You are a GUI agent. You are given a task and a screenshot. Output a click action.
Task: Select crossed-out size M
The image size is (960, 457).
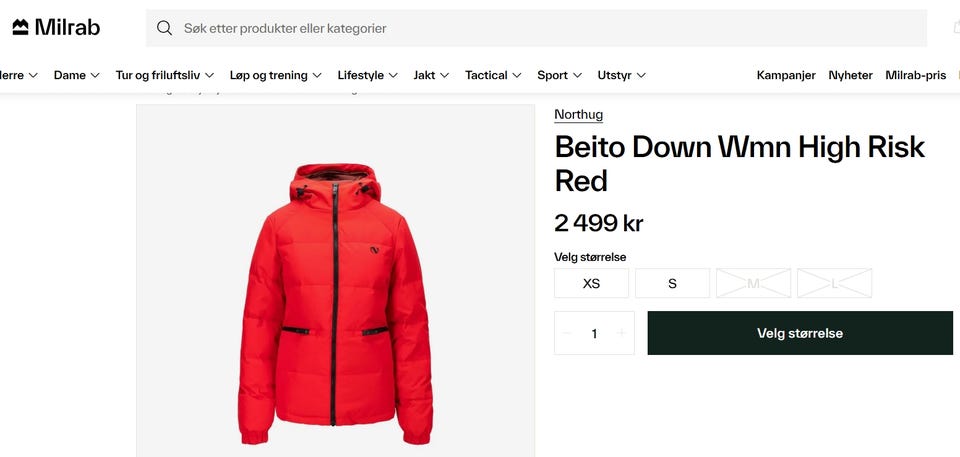pyautogui.click(x=753, y=283)
